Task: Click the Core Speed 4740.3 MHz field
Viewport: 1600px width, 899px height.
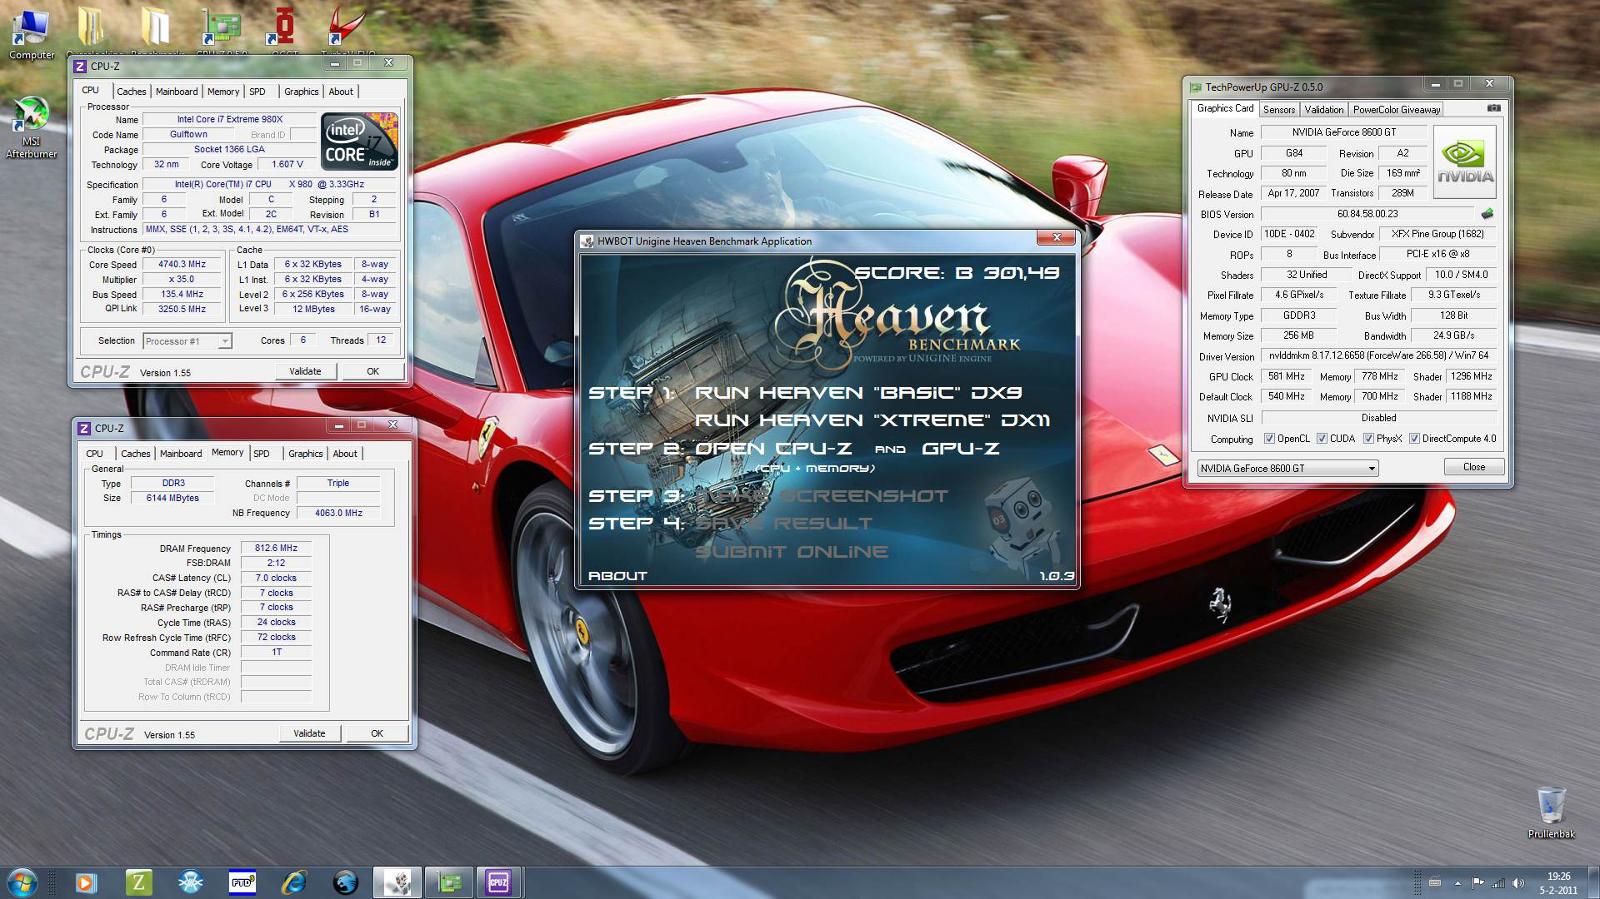Action: (182, 264)
